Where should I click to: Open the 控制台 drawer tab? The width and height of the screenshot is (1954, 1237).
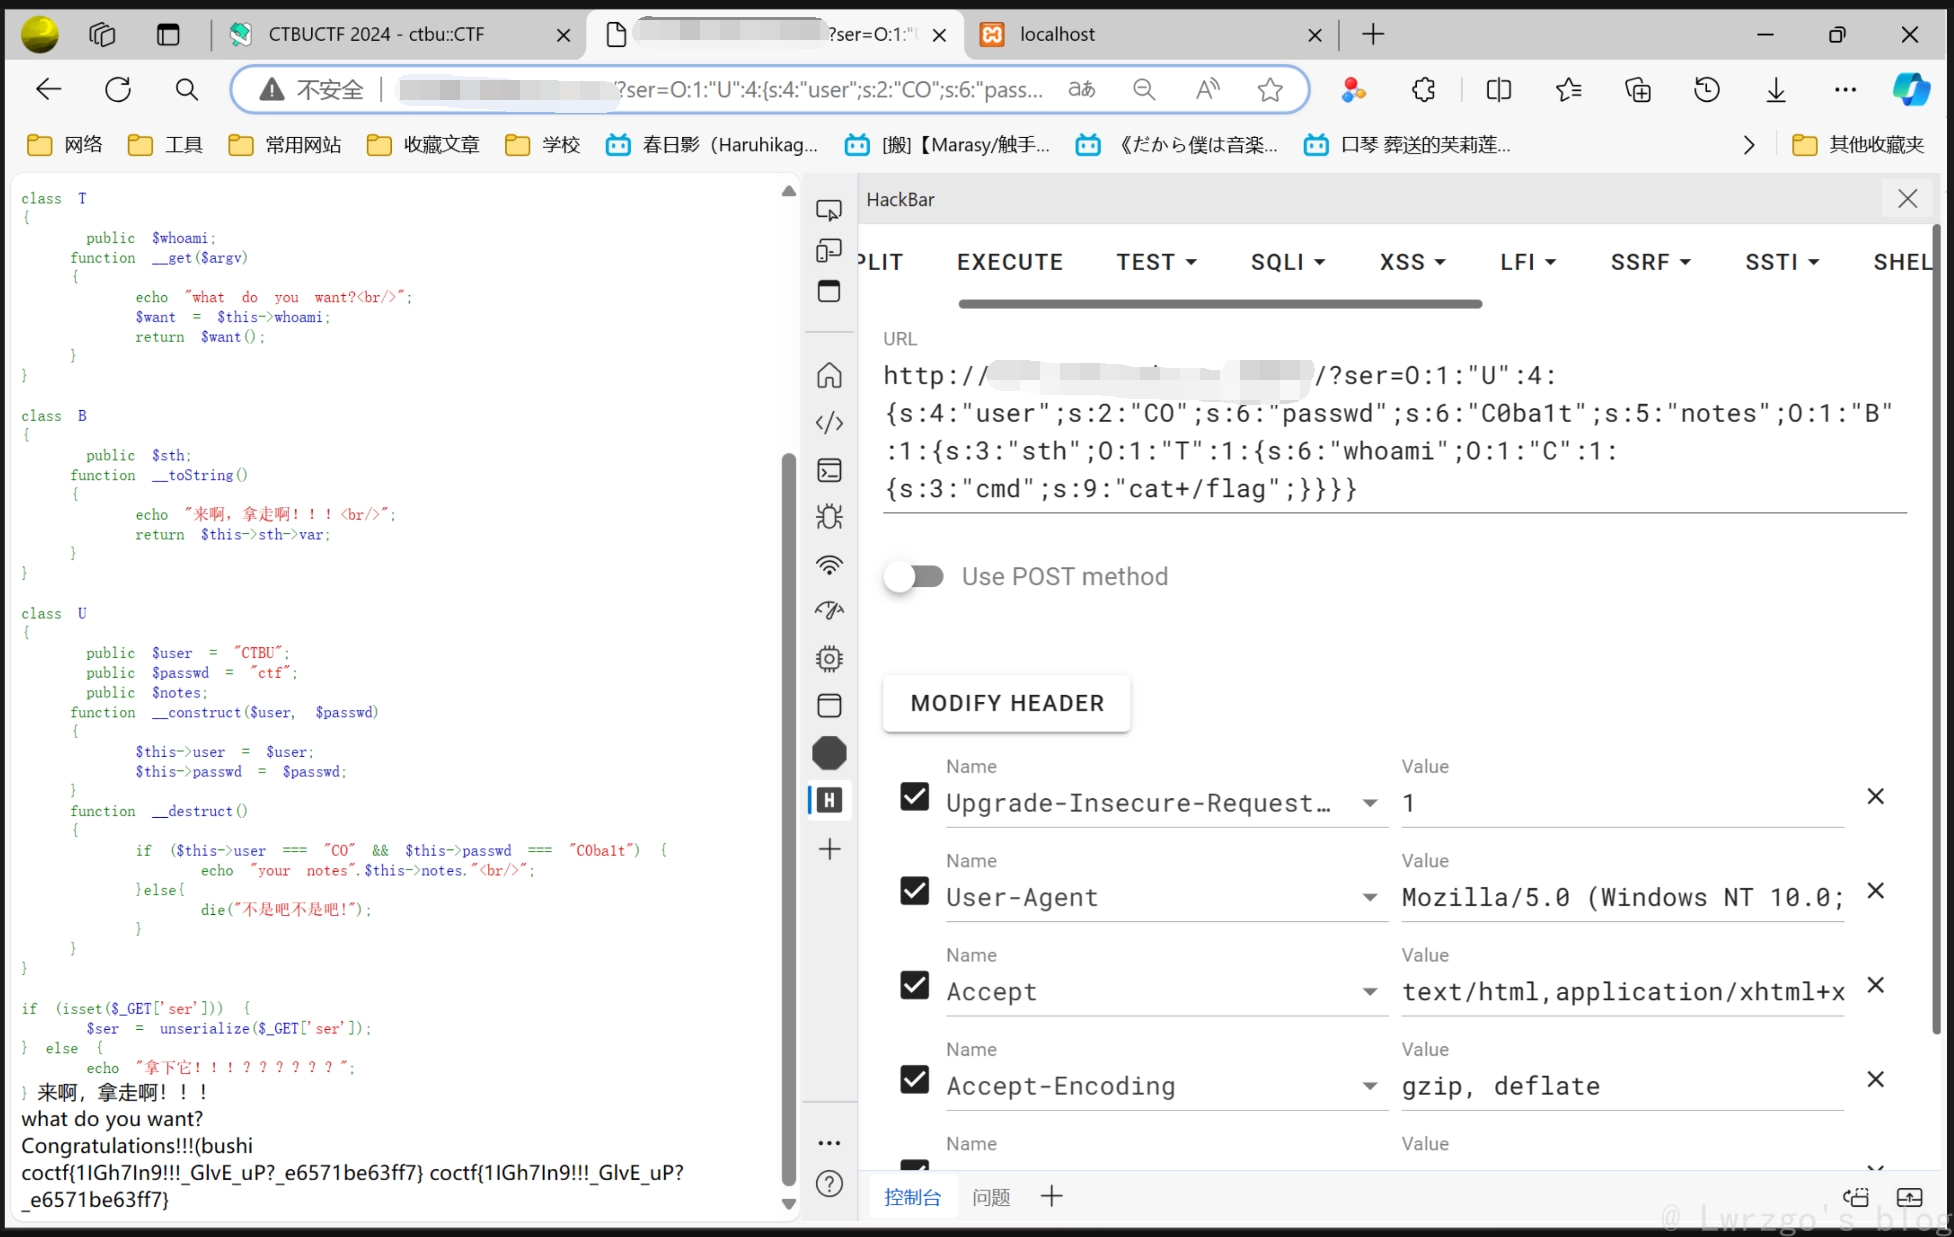912,1197
